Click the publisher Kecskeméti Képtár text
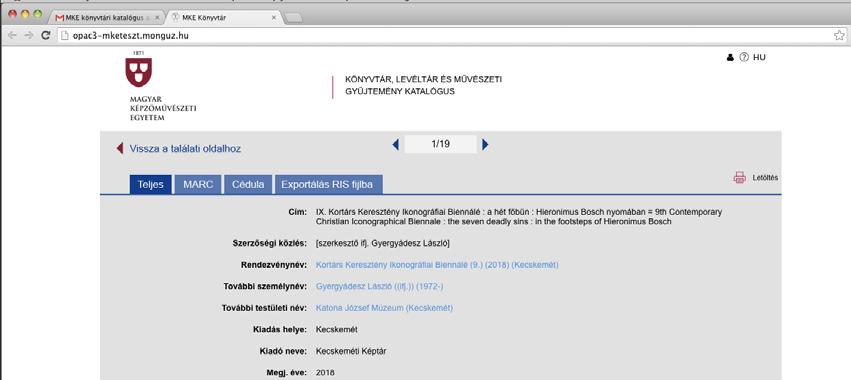851x380 pixels. click(x=351, y=352)
